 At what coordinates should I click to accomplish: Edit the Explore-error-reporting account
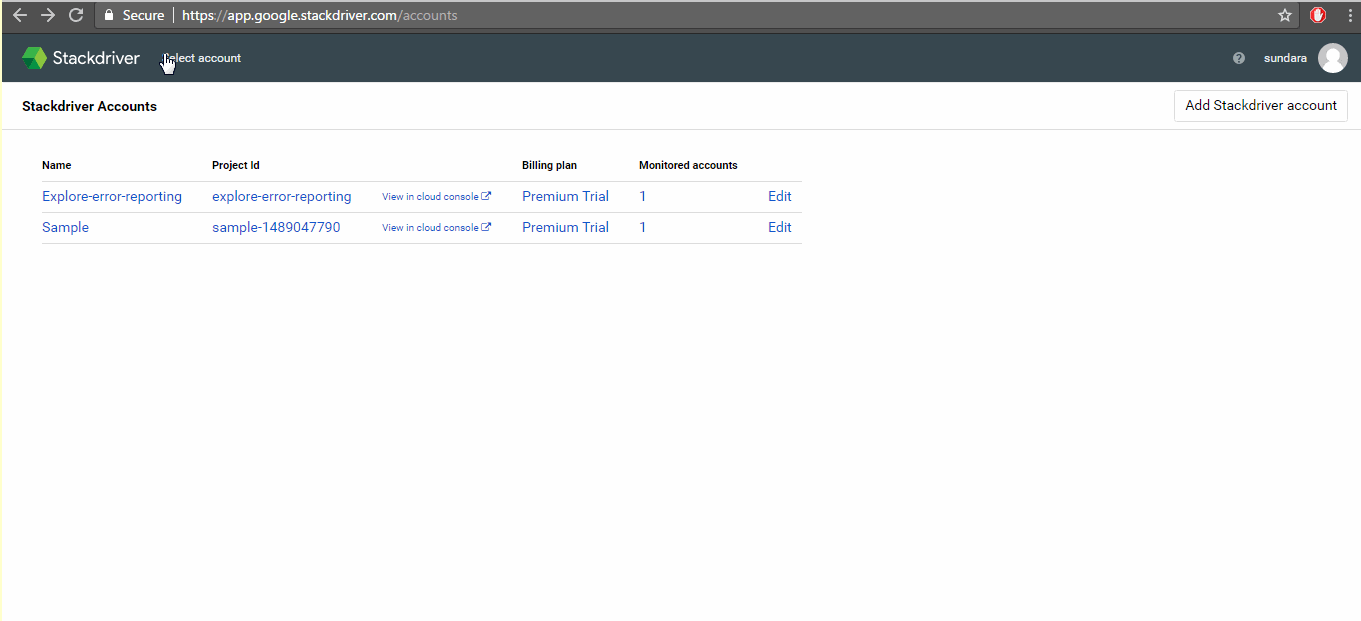[x=780, y=196]
